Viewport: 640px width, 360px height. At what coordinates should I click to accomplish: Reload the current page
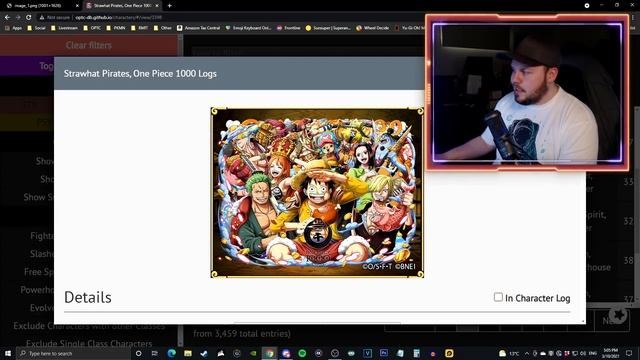[x=29, y=18]
